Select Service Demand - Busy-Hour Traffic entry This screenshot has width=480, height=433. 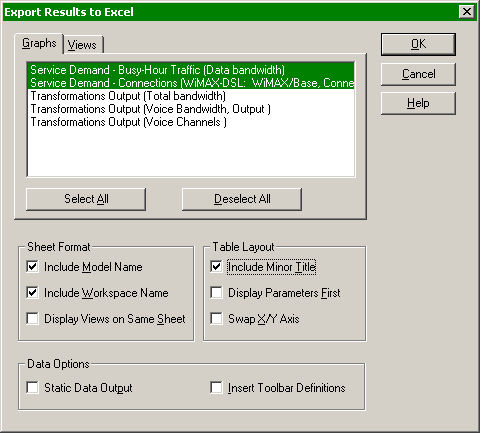click(191, 70)
